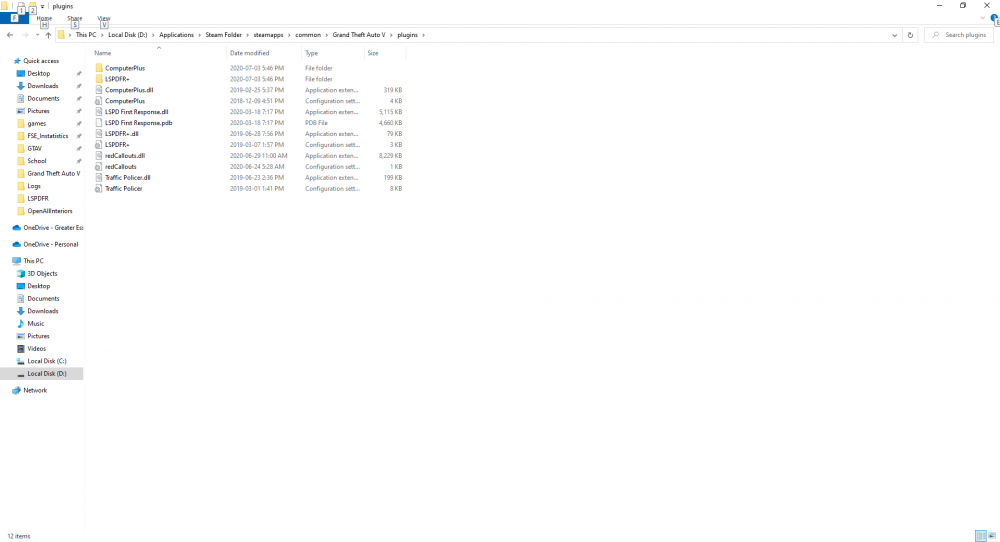Screen dimensions: 1000x542
Task: Open the address bar history dropdown
Action: (894, 35)
